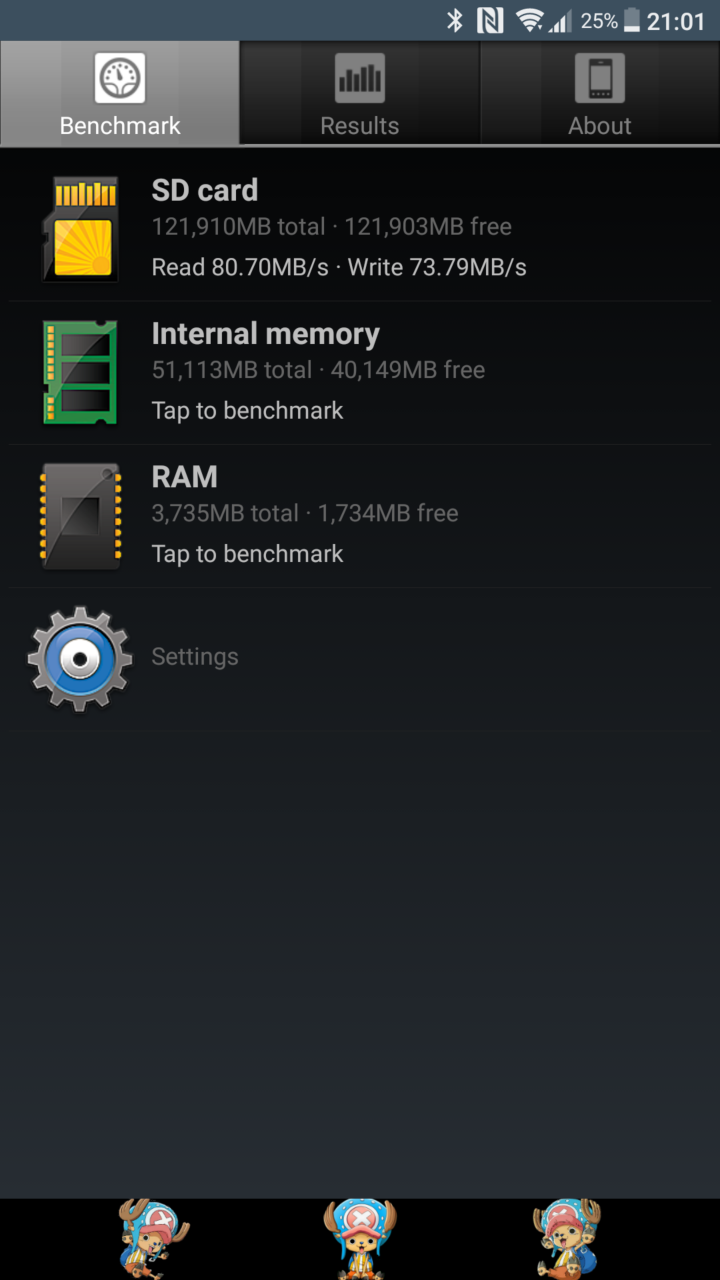
Task: Tap to benchmark Internal memory
Action: coord(247,411)
